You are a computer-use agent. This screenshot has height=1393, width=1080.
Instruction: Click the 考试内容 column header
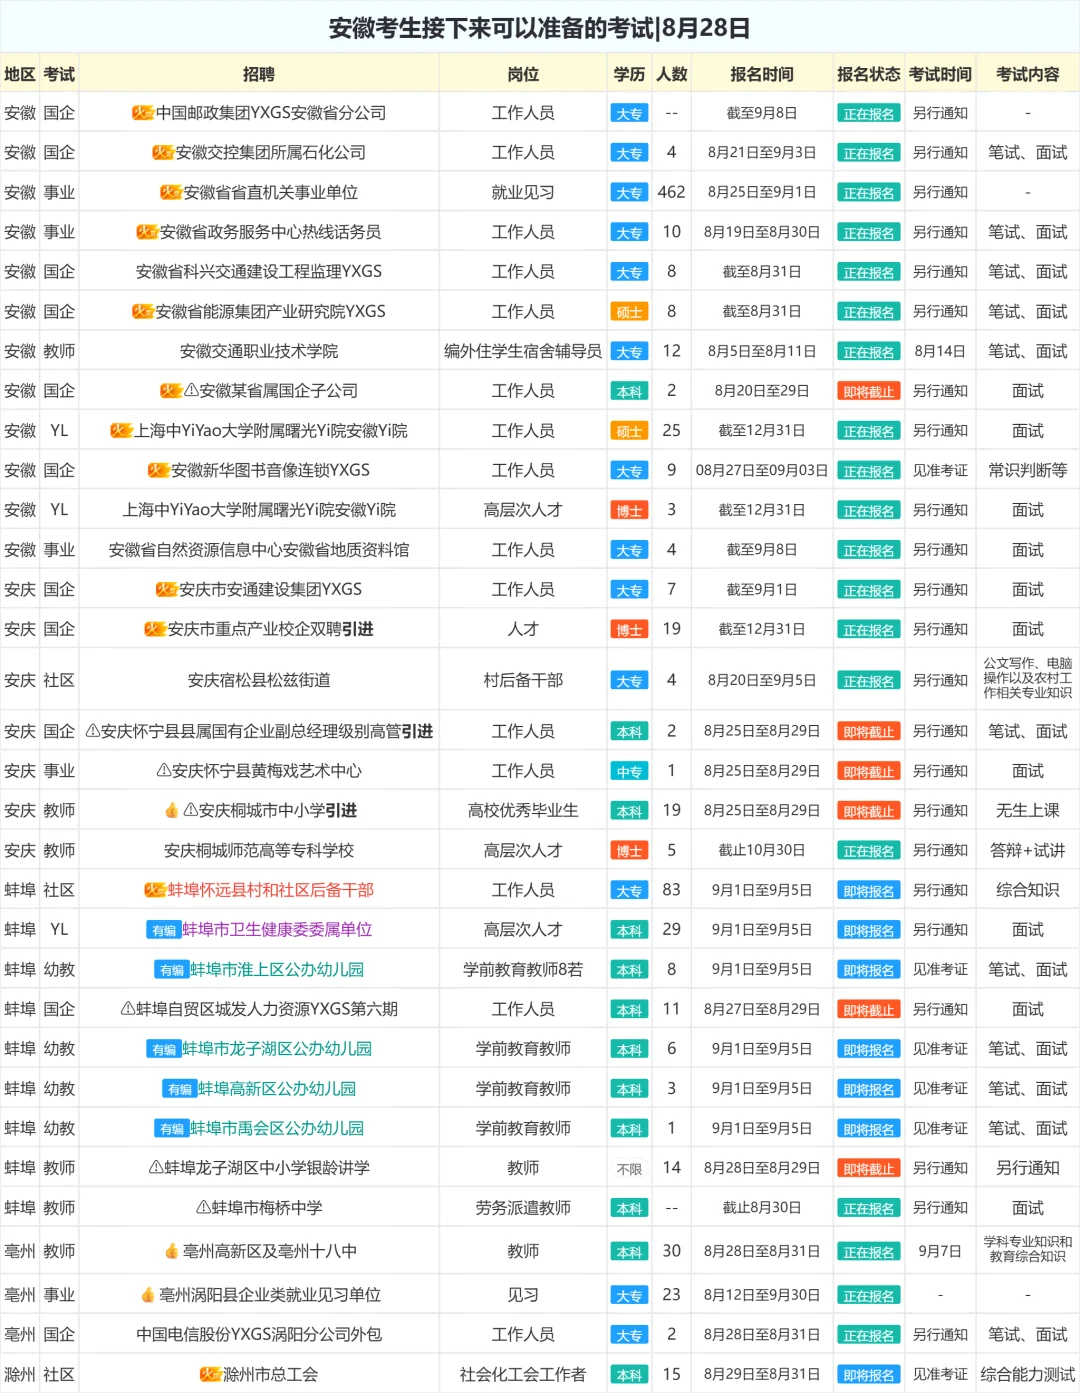pos(1027,74)
